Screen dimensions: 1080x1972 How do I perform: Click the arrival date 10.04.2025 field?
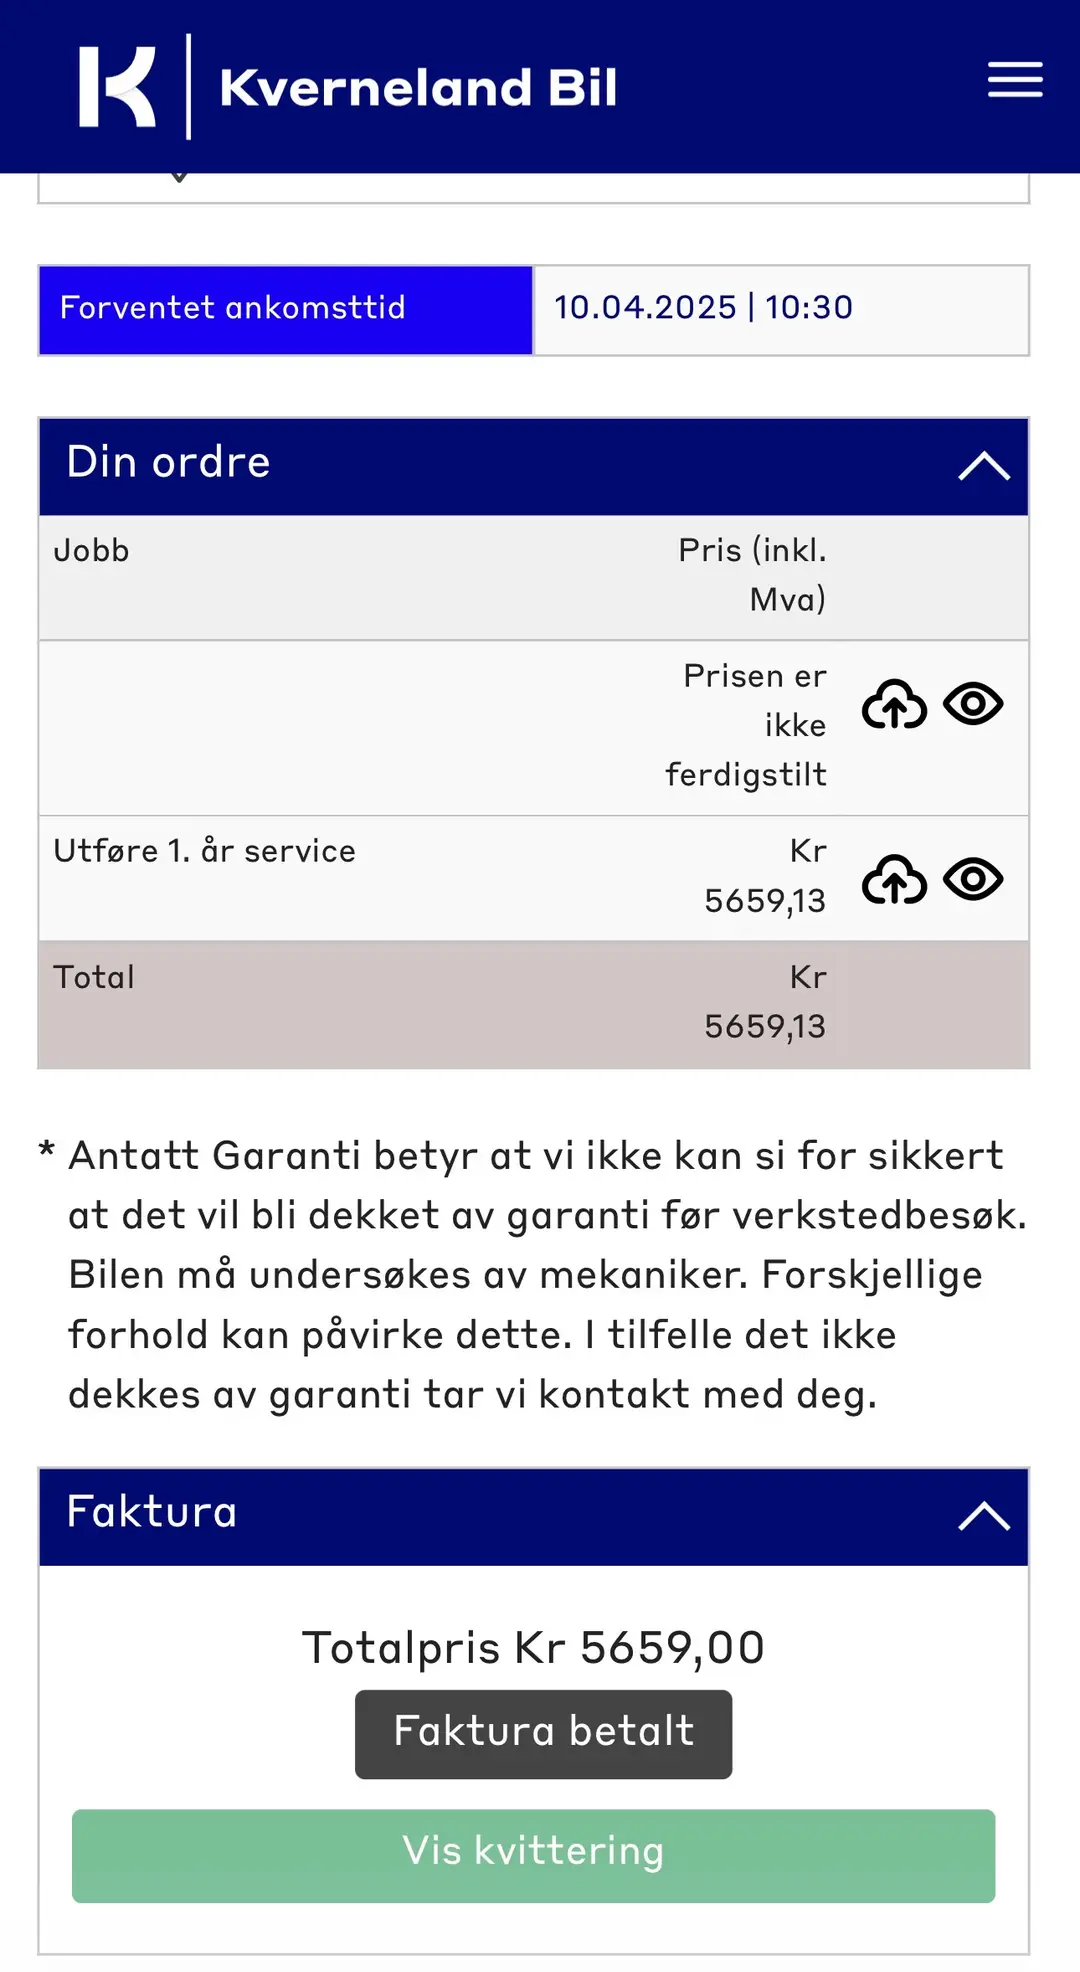(x=781, y=310)
